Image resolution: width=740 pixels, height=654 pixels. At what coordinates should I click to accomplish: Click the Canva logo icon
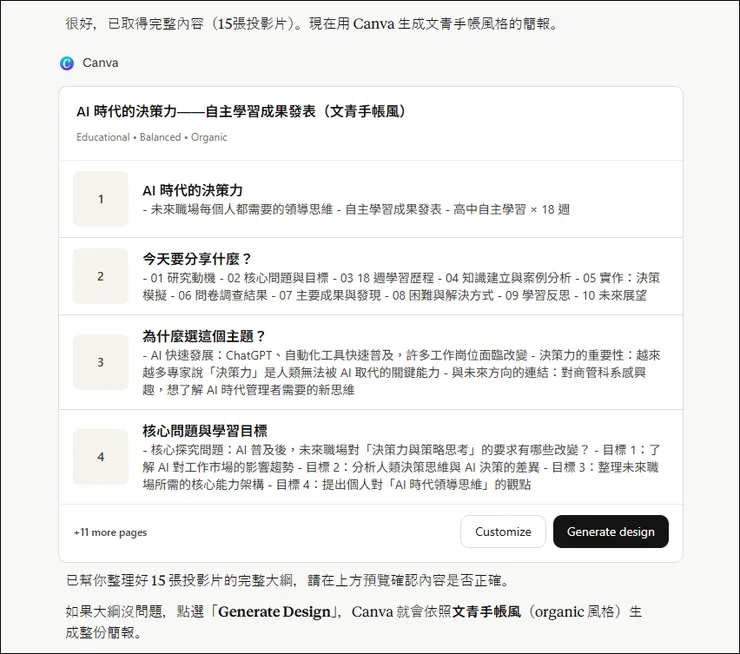pos(67,63)
